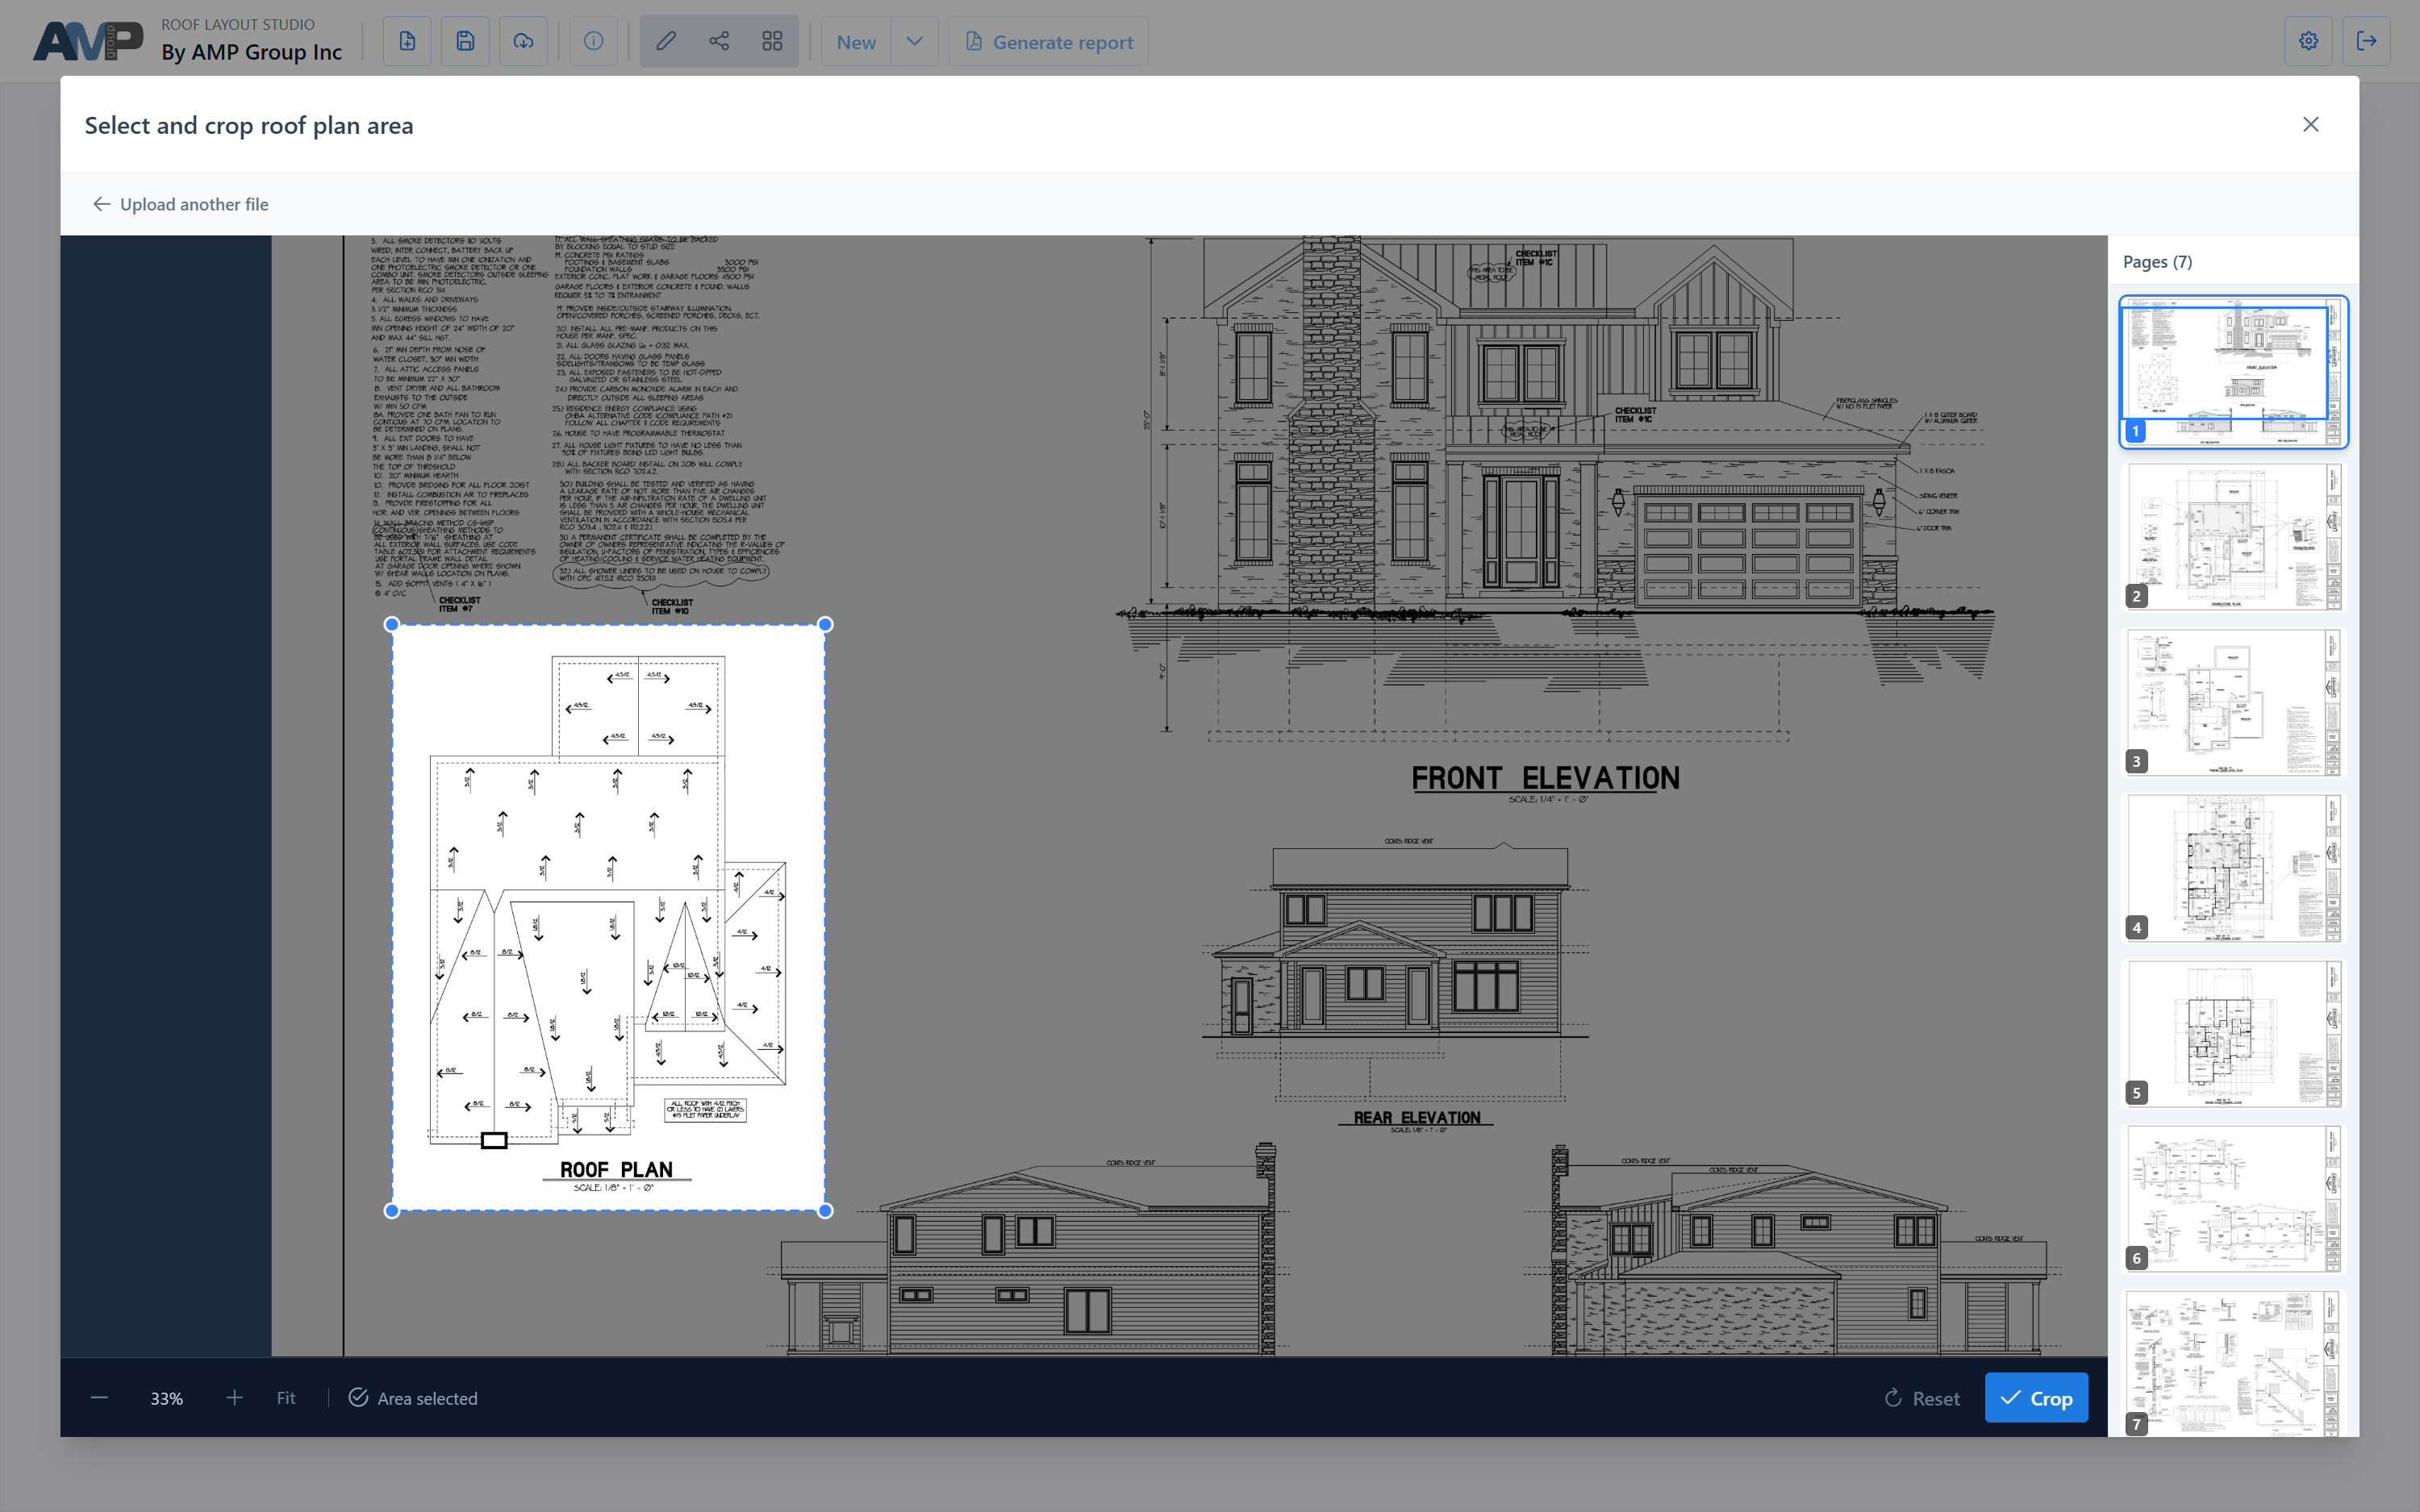Click top-right crop selection handle
The height and width of the screenshot is (1512, 2420).
[825, 624]
